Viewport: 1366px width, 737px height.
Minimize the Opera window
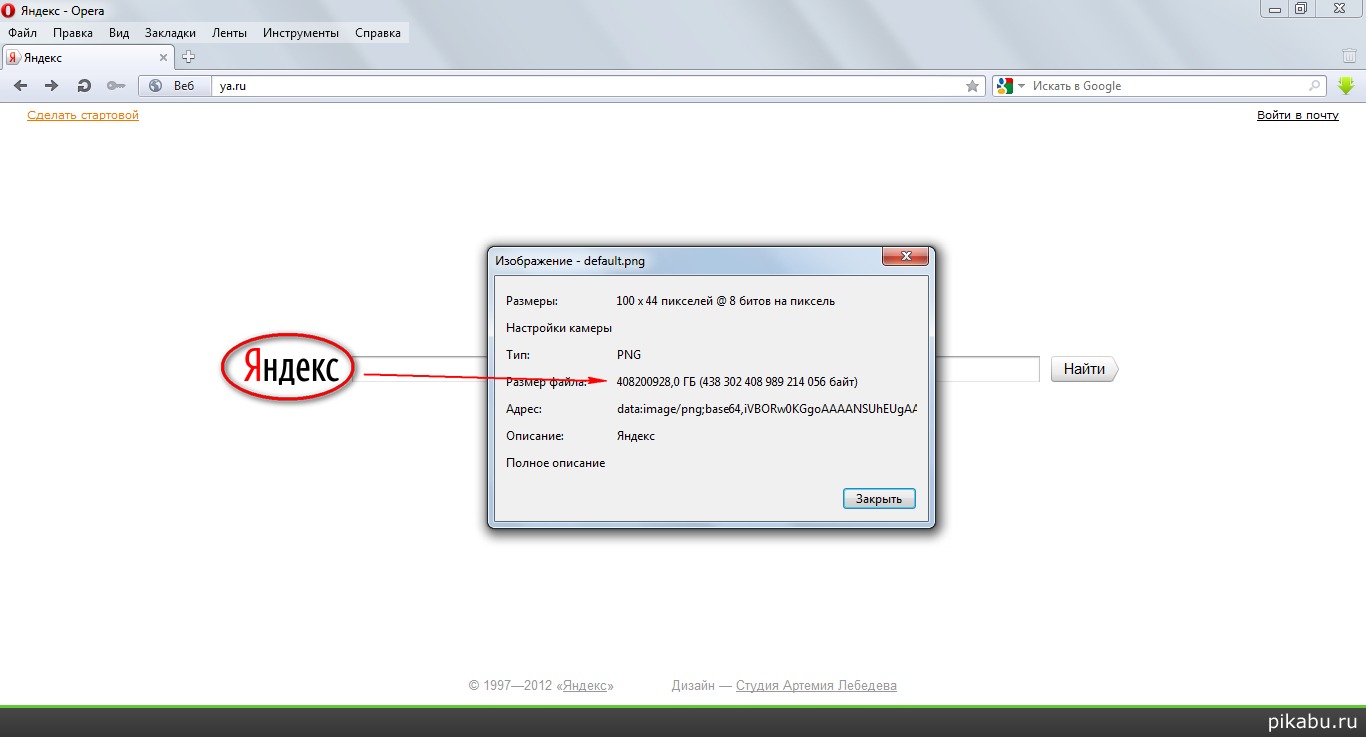[1273, 8]
